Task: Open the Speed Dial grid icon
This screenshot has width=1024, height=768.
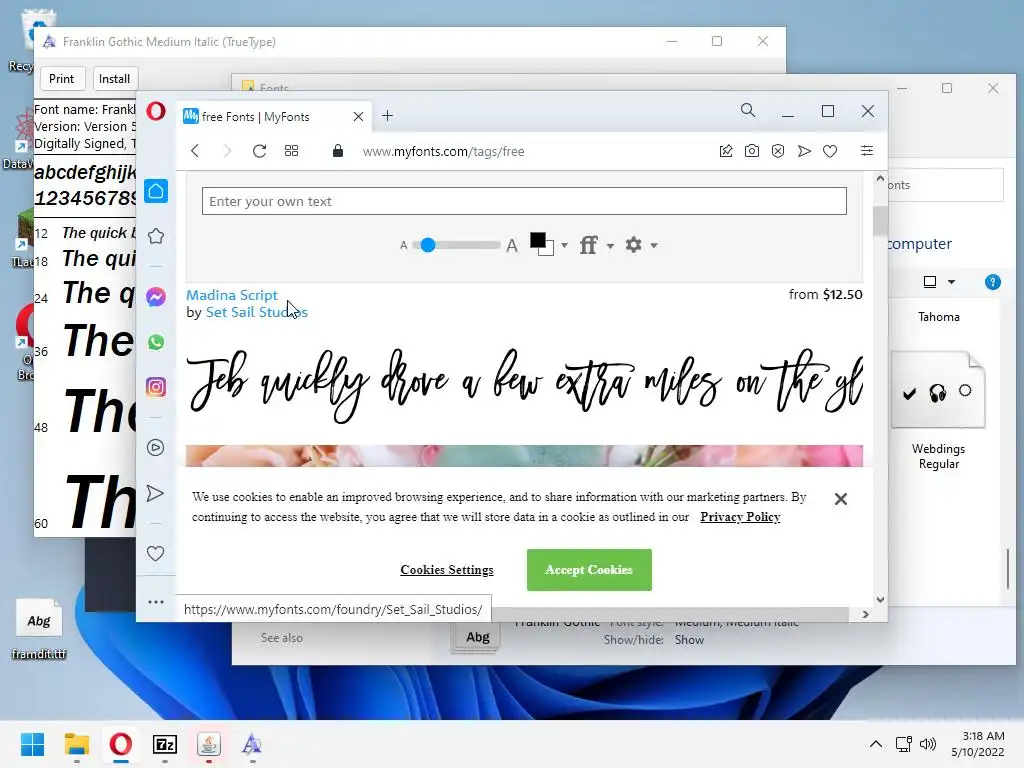Action: click(x=291, y=151)
